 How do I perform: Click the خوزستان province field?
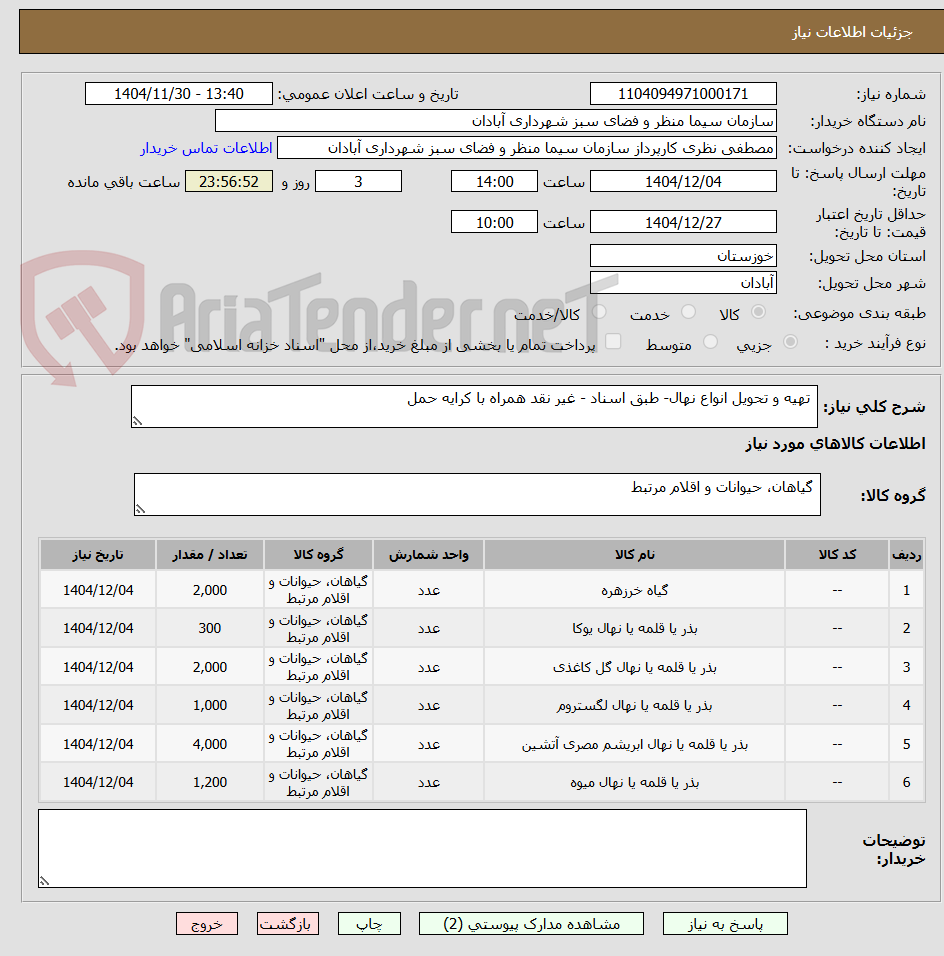click(683, 255)
